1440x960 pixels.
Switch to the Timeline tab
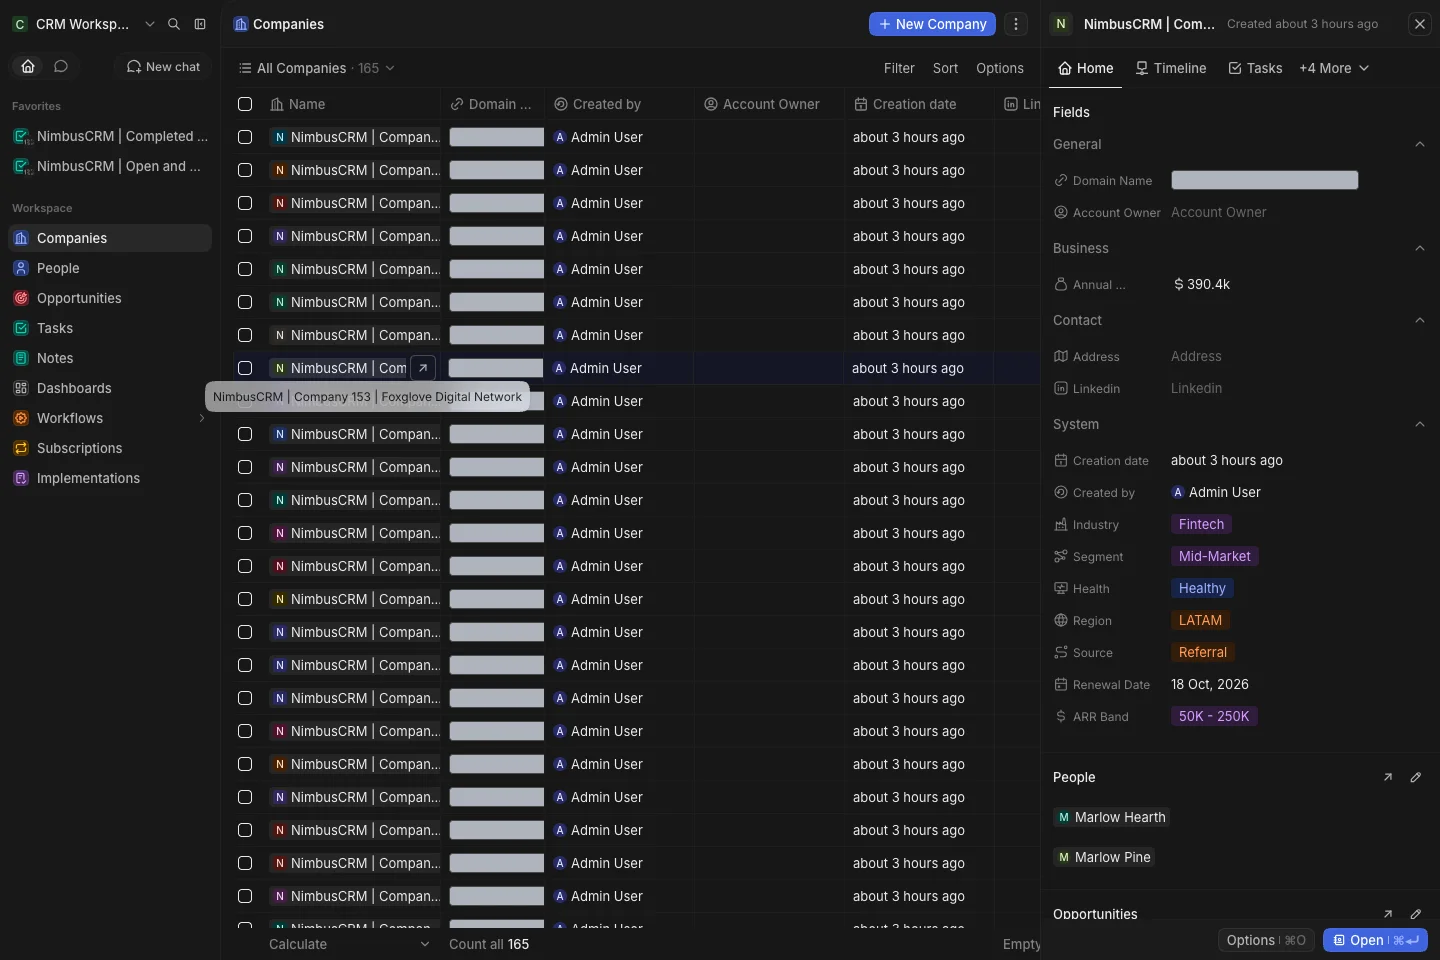click(1171, 68)
